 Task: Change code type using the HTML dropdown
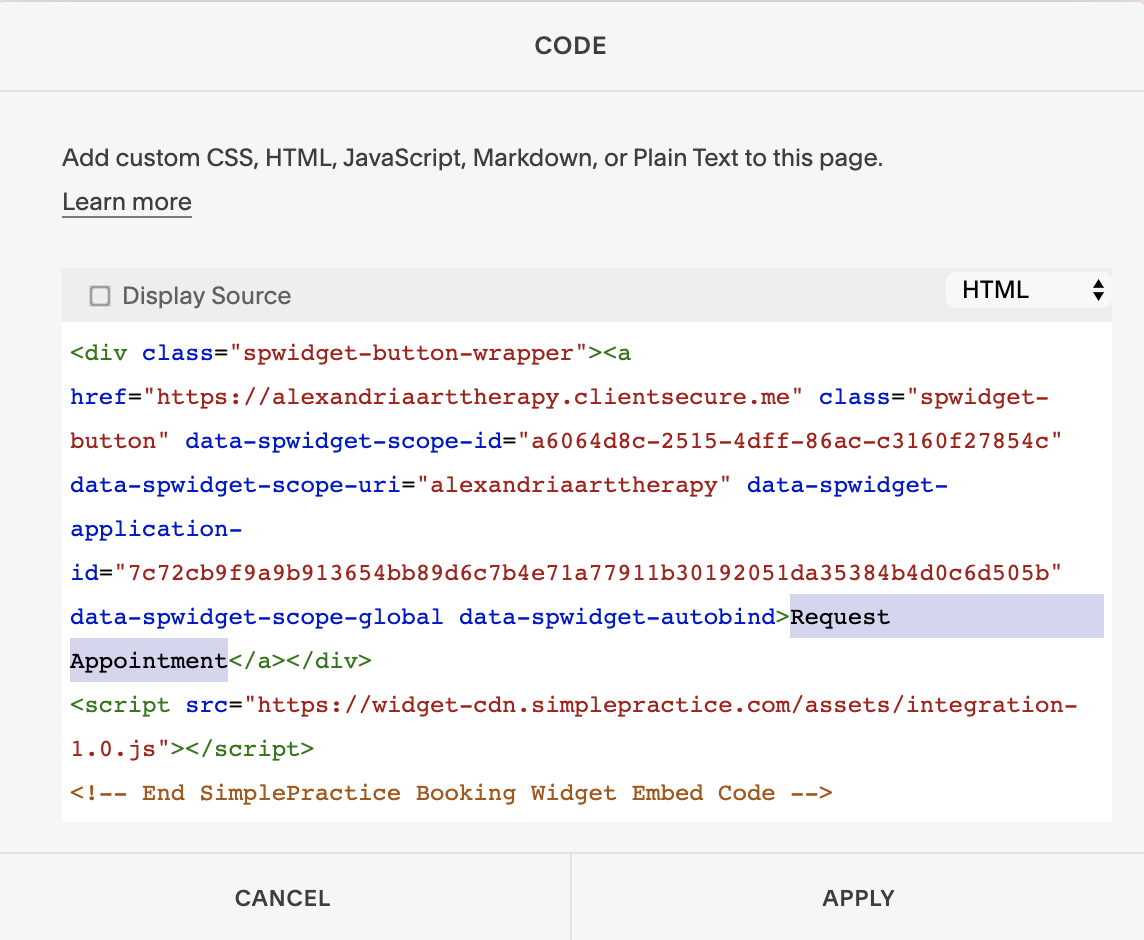coord(1028,289)
